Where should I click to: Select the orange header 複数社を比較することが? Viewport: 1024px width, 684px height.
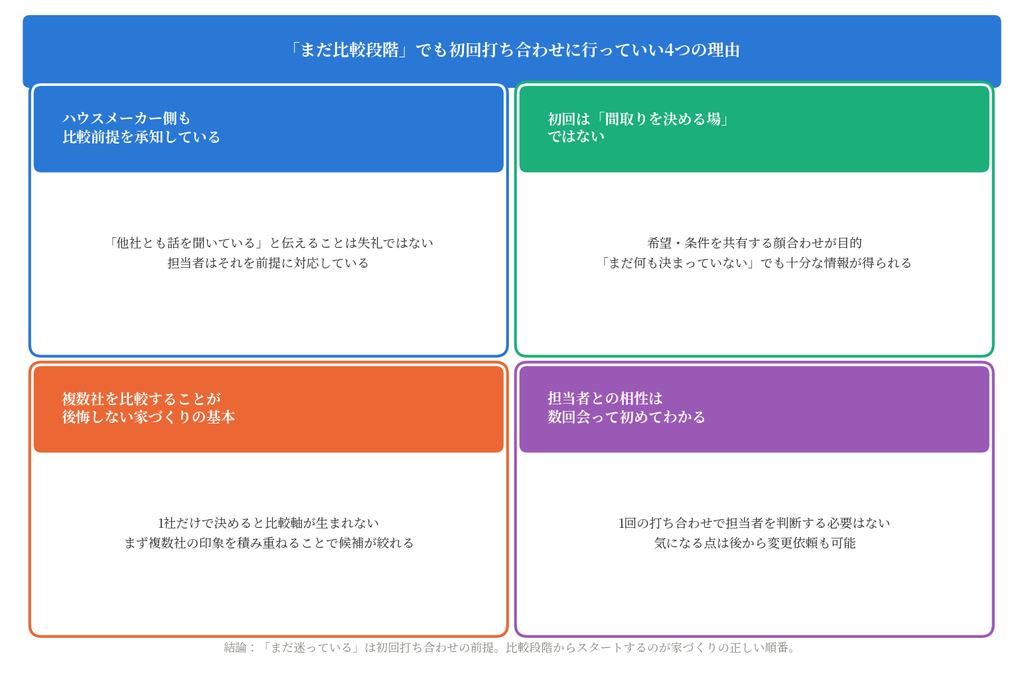point(268,409)
